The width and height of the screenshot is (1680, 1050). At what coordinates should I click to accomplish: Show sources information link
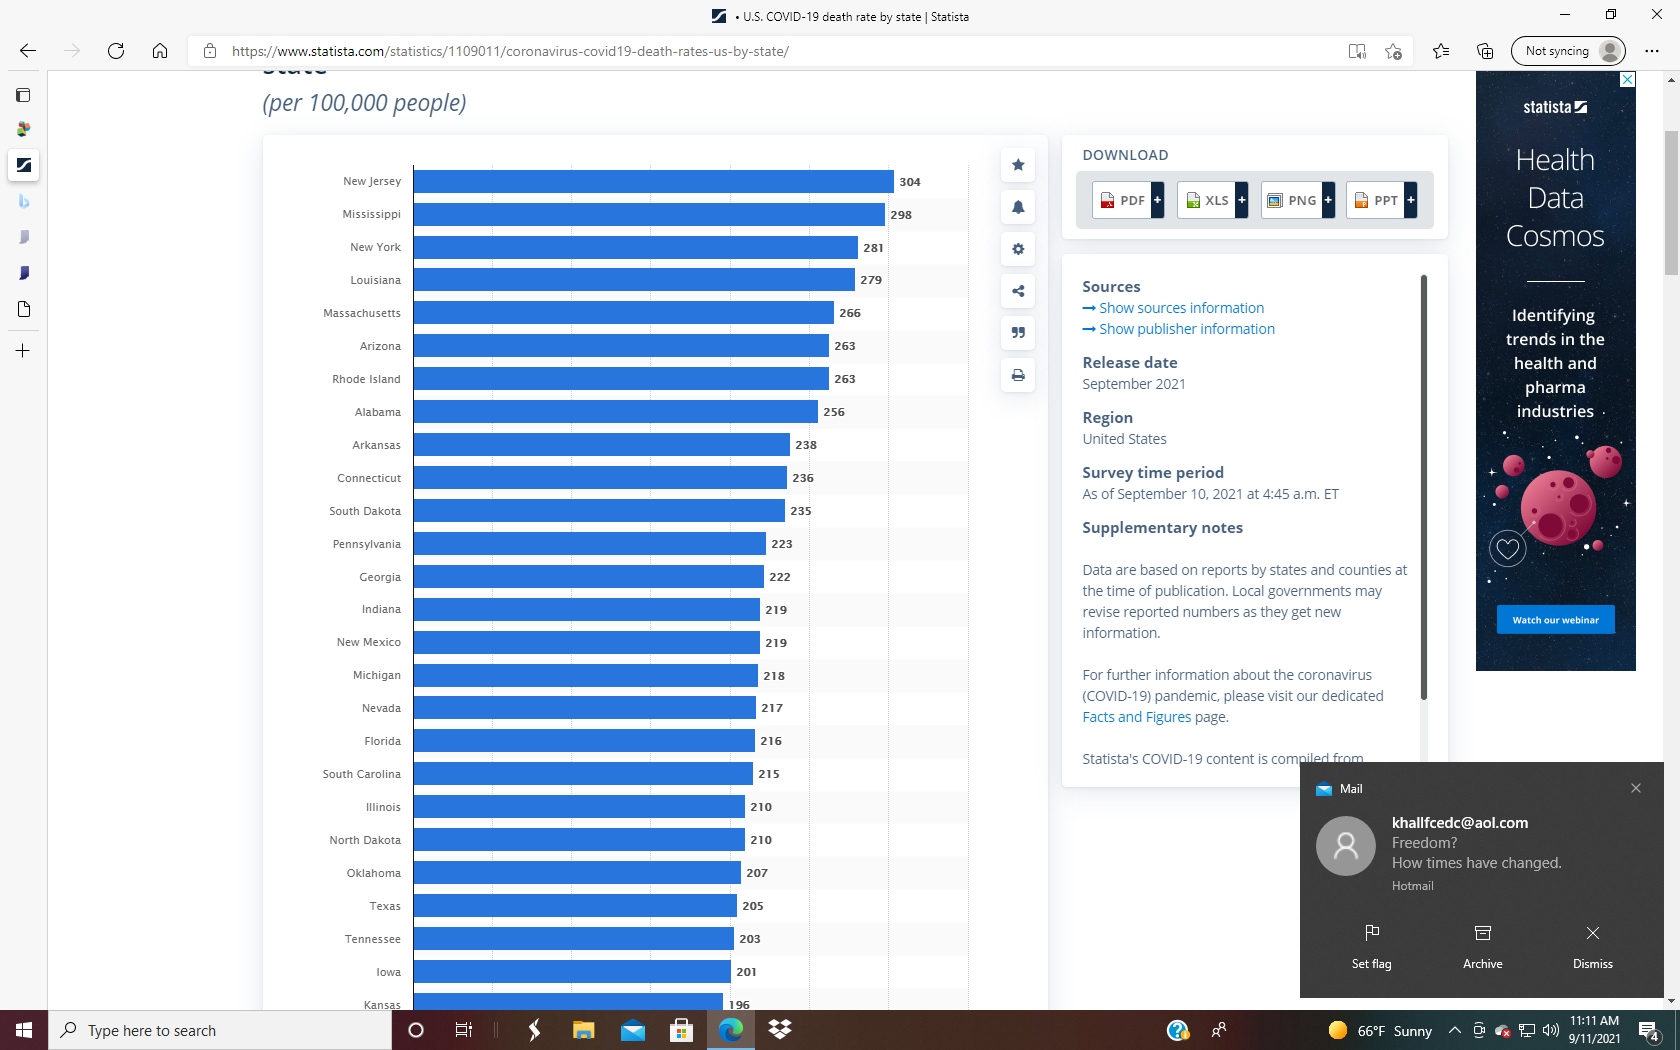coord(1181,308)
